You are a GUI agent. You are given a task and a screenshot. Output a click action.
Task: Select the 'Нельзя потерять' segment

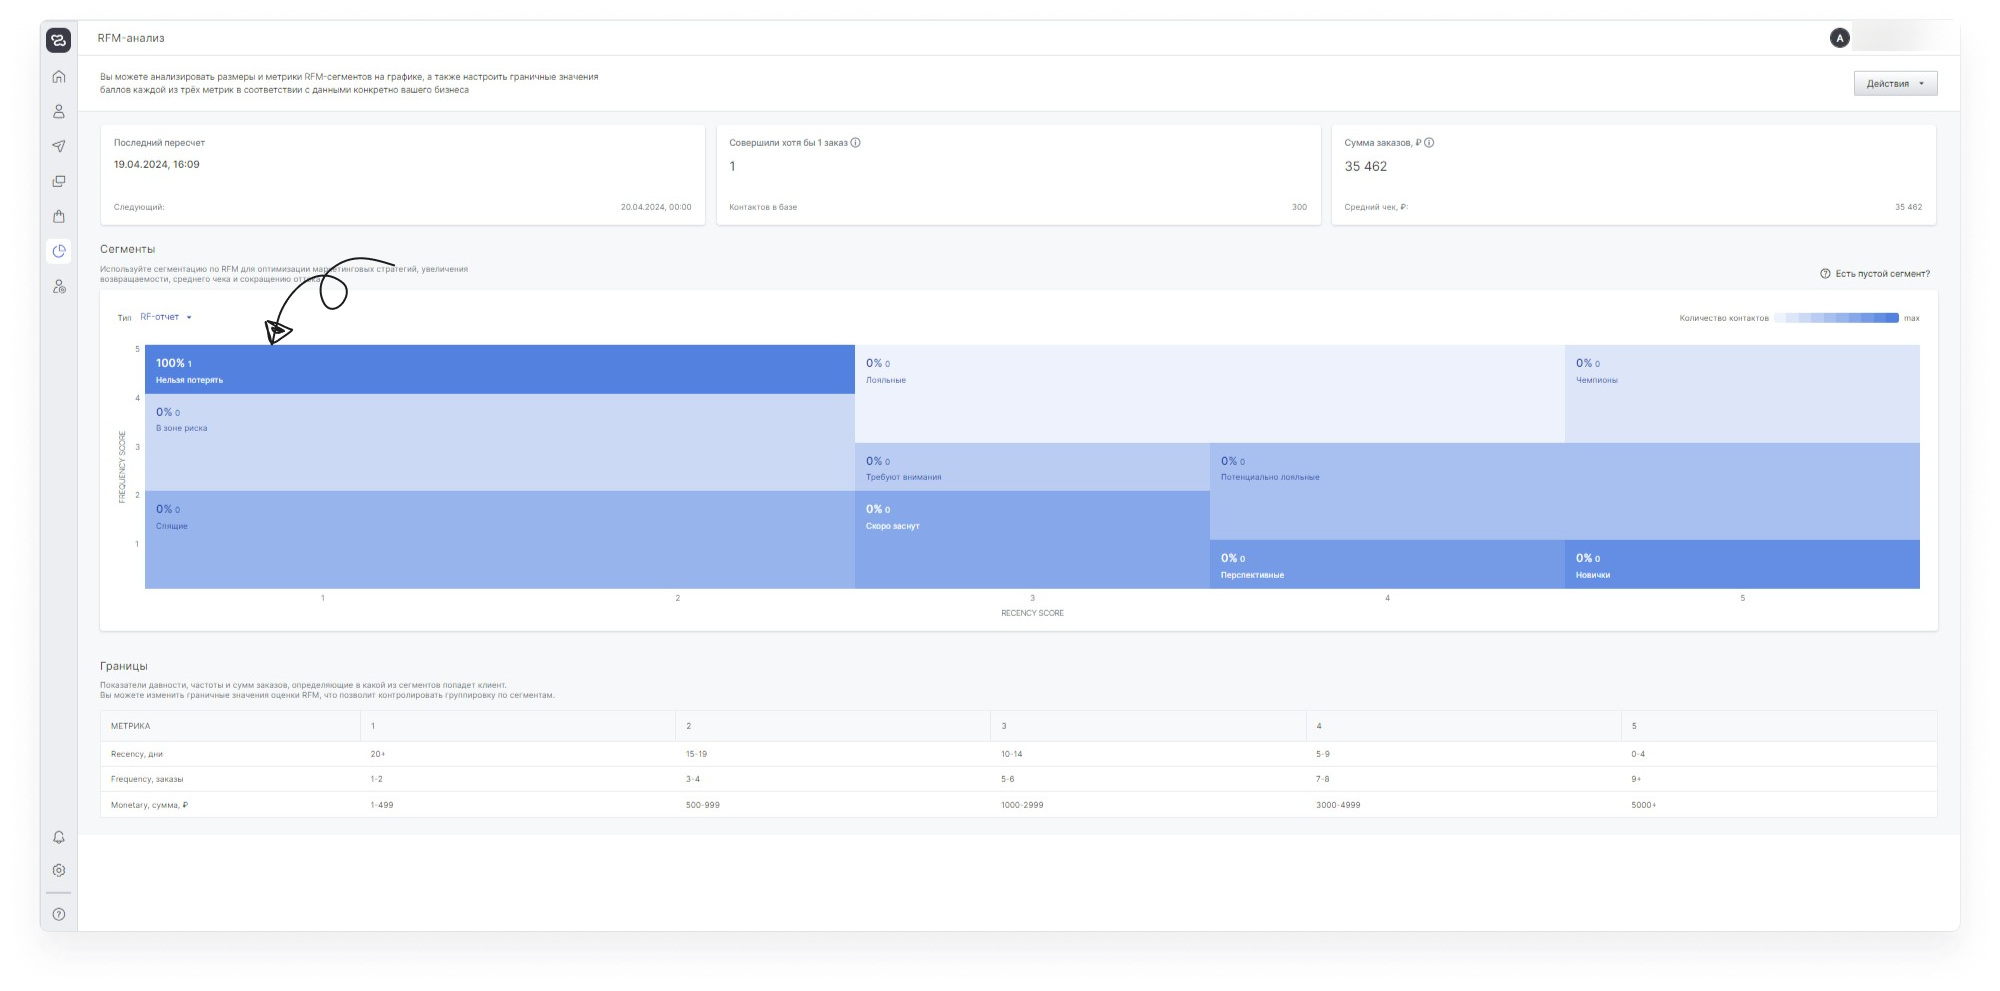pos(500,369)
